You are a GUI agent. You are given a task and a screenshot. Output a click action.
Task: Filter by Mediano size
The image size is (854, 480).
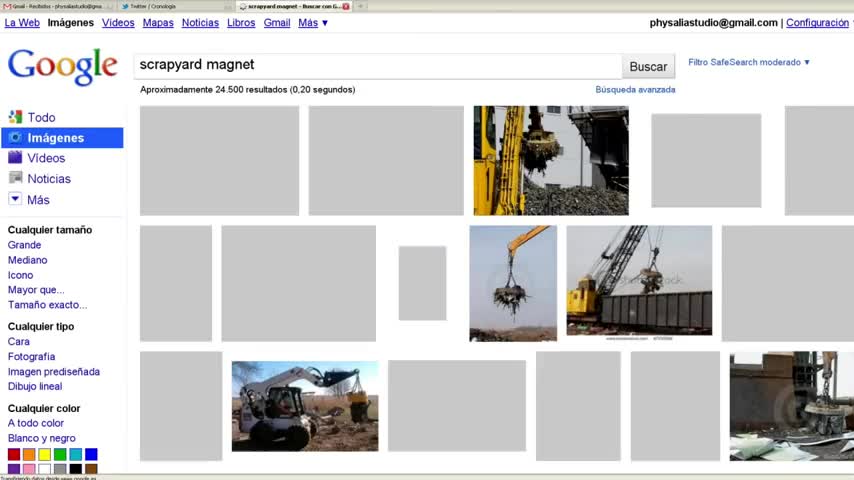[27, 260]
